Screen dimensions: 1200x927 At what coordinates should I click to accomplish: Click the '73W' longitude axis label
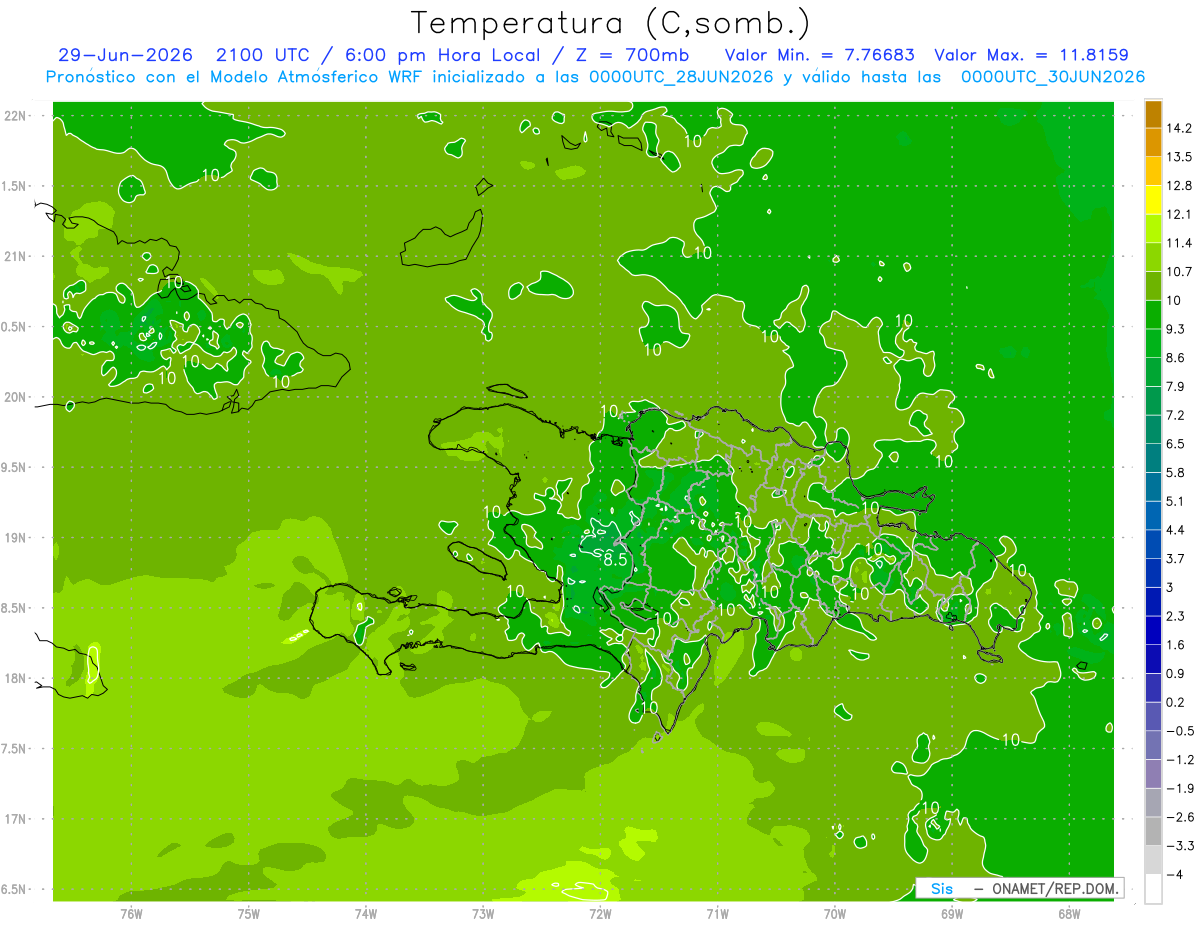pos(482,913)
